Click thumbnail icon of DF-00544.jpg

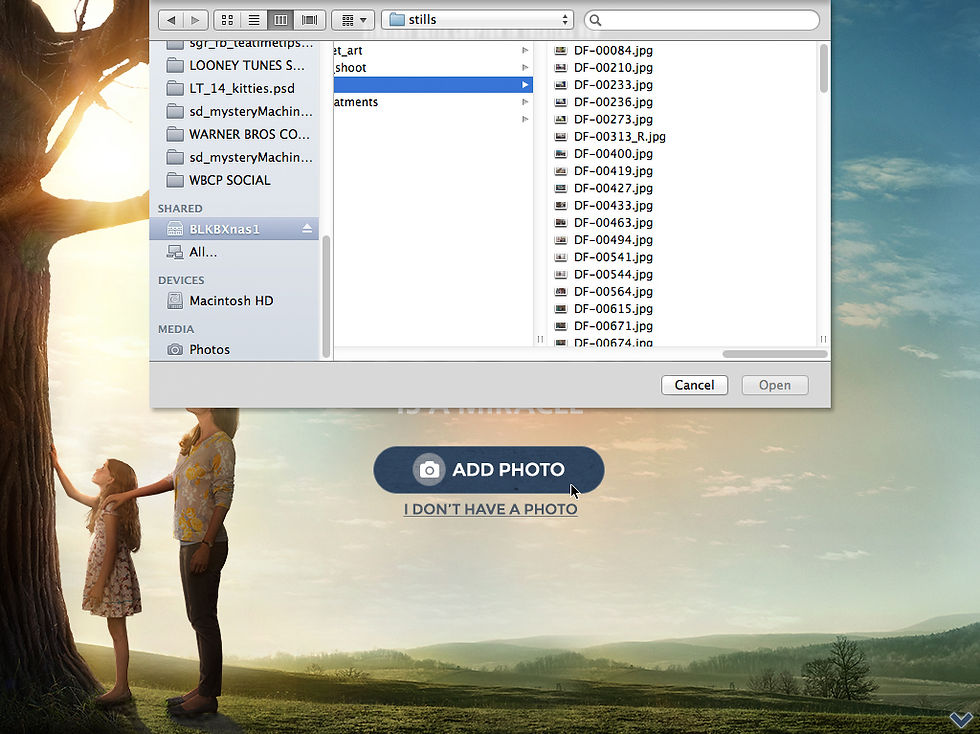[x=561, y=274]
